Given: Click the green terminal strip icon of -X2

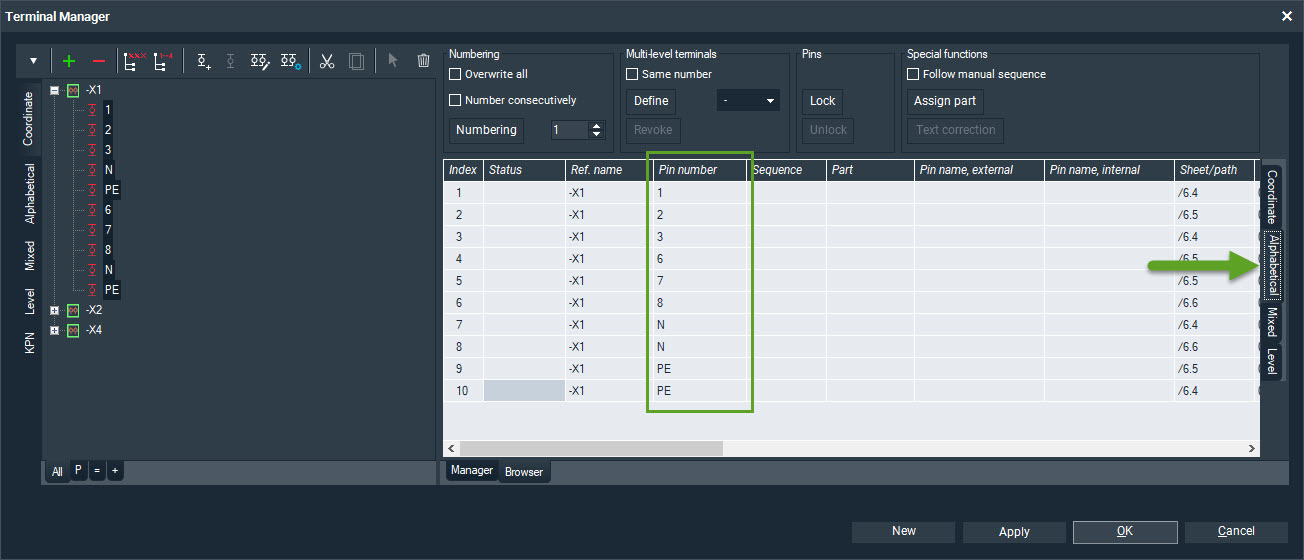Looking at the screenshot, I should click(73, 310).
